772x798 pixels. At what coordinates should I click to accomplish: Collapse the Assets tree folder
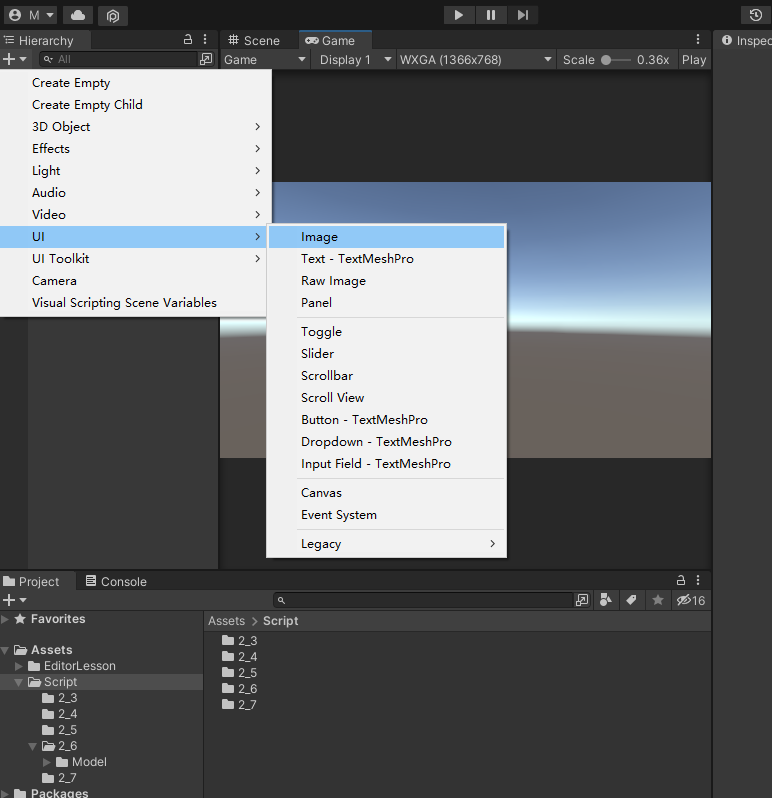coord(5,650)
